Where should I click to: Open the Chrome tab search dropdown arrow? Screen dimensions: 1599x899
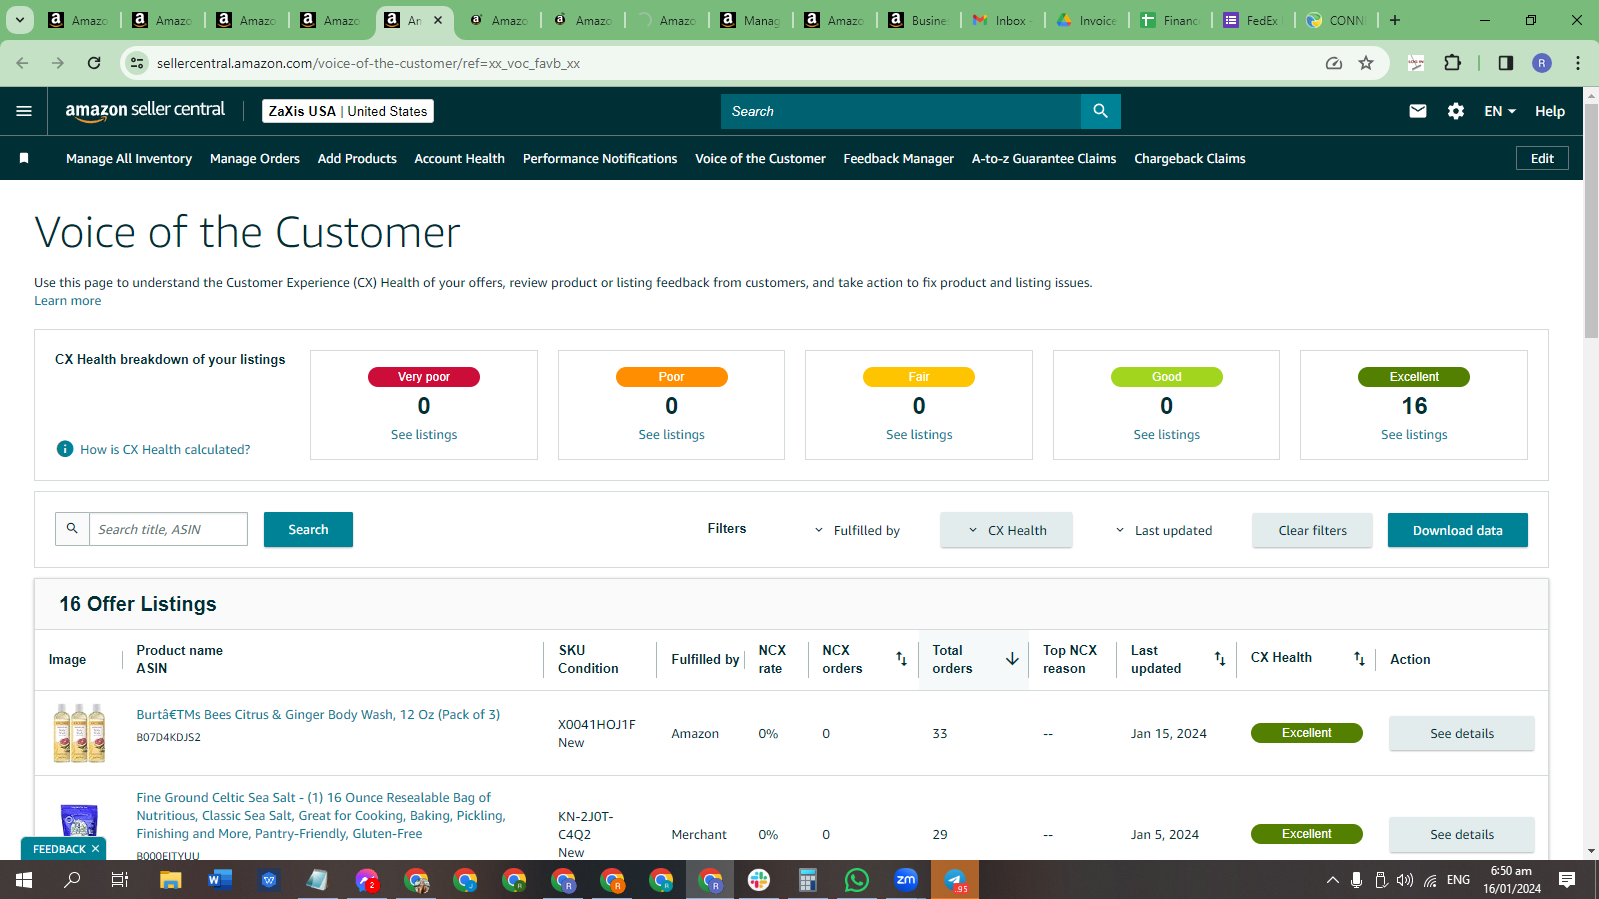pyautogui.click(x=19, y=20)
